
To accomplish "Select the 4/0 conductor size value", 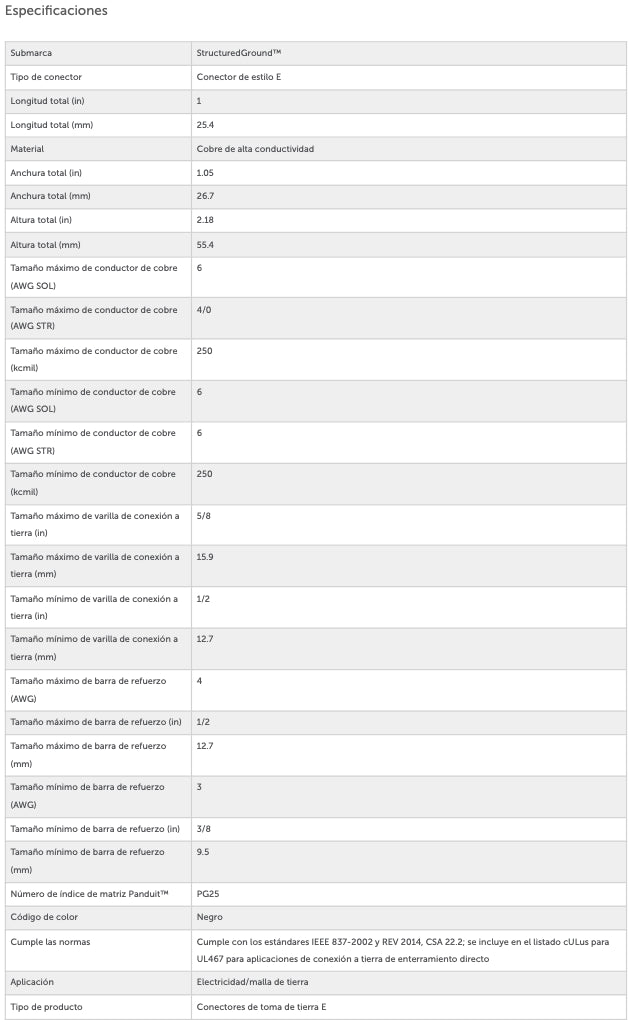I will click(204, 310).
